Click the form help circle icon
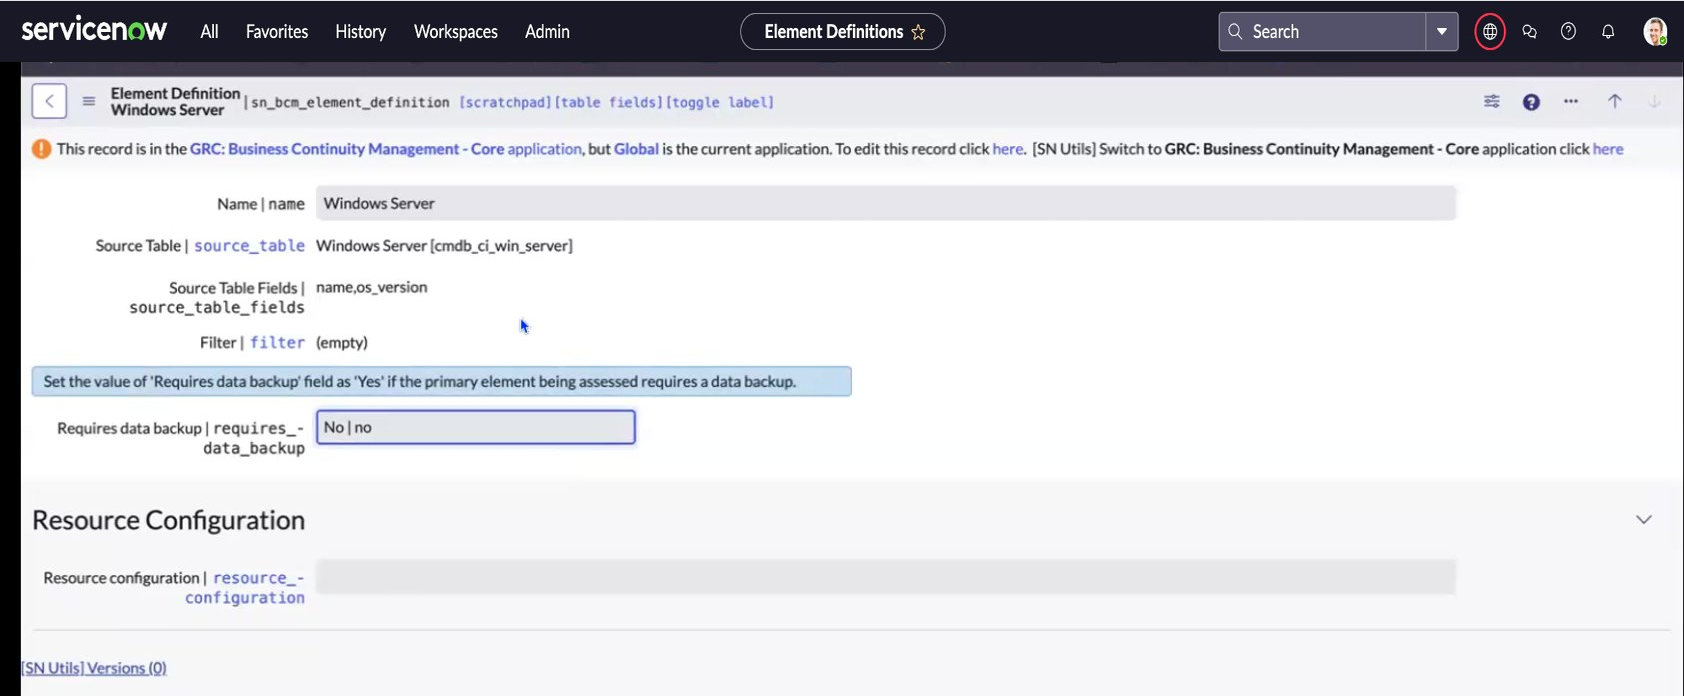The width and height of the screenshot is (1684, 696). [x=1531, y=102]
